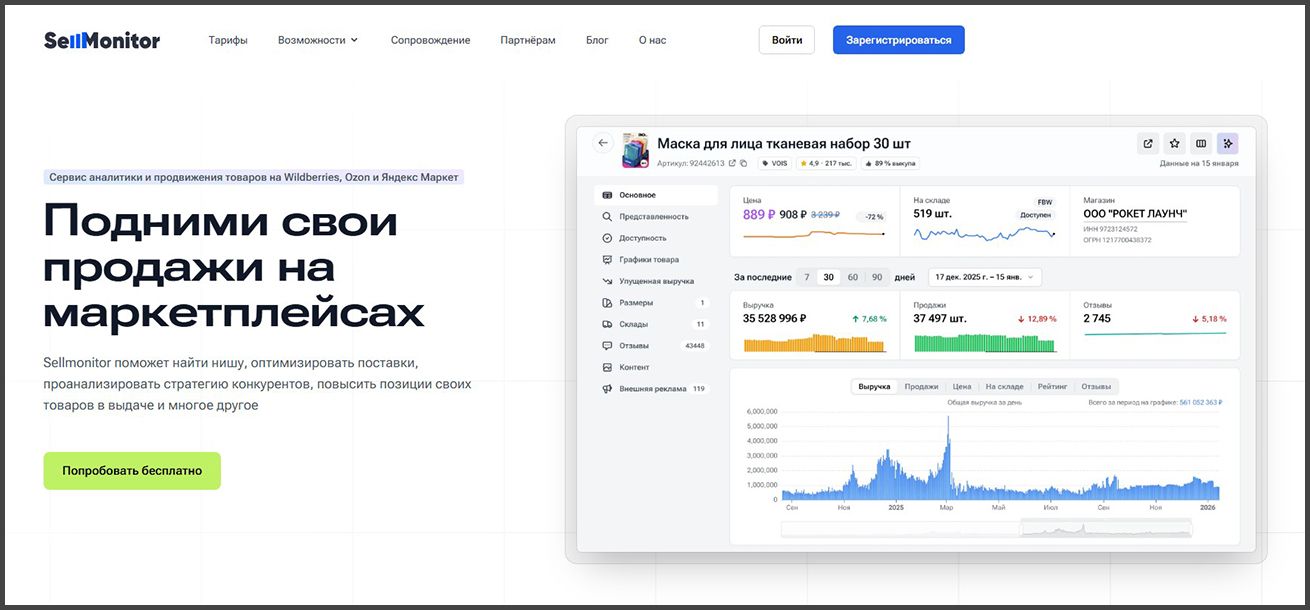Click the 561 052 363 ₽ total link
This screenshot has height=610, width=1310.
[x=1201, y=402]
